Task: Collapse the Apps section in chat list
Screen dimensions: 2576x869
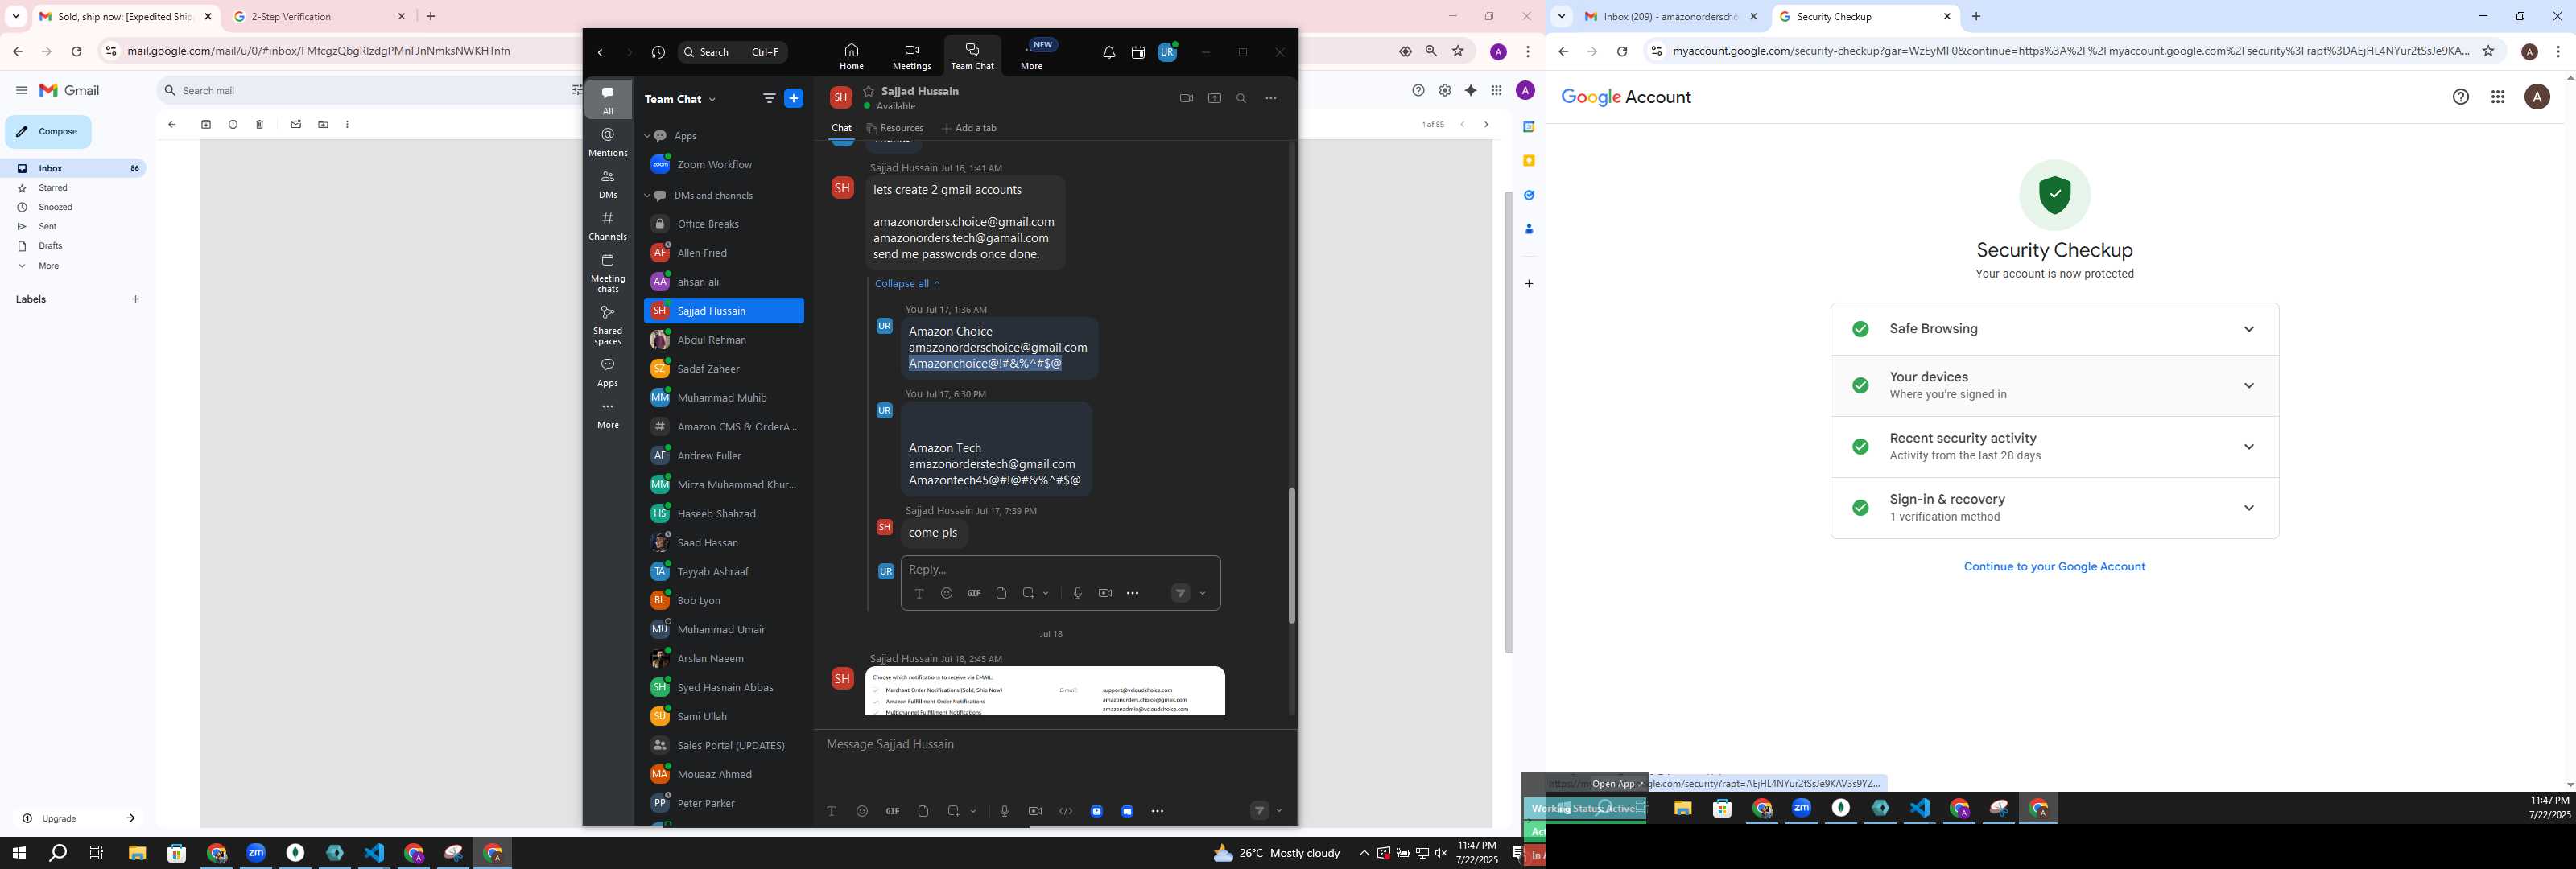Action: pyautogui.click(x=648, y=136)
